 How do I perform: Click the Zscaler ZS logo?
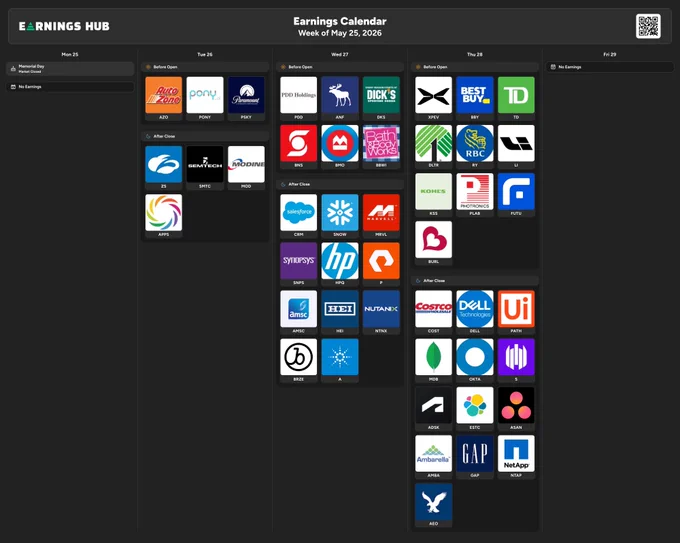[163, 164]
